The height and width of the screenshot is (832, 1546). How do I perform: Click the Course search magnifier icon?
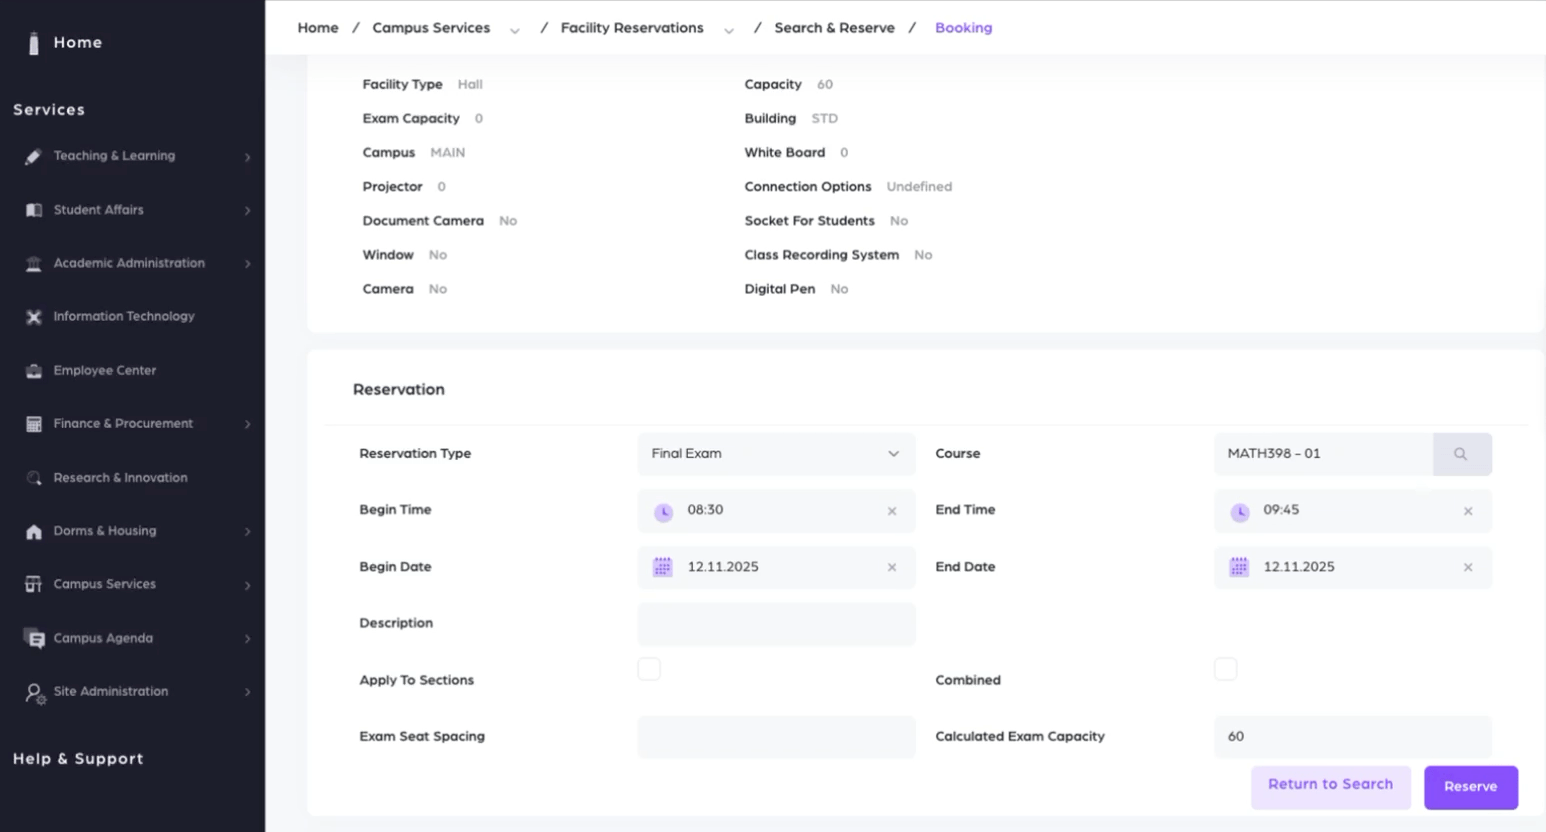tap(1461, 454)
